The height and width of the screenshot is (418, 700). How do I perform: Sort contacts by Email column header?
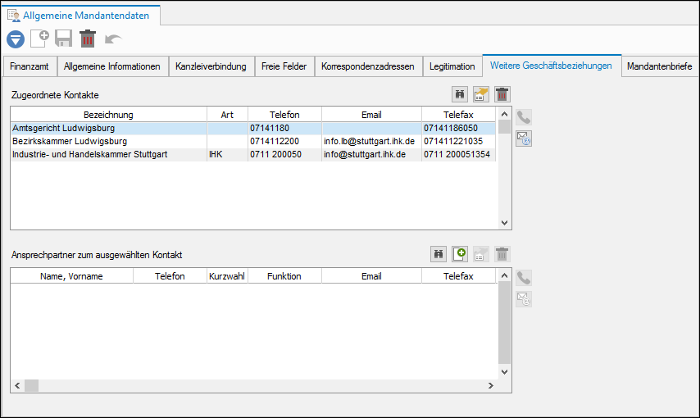[371, 115]
